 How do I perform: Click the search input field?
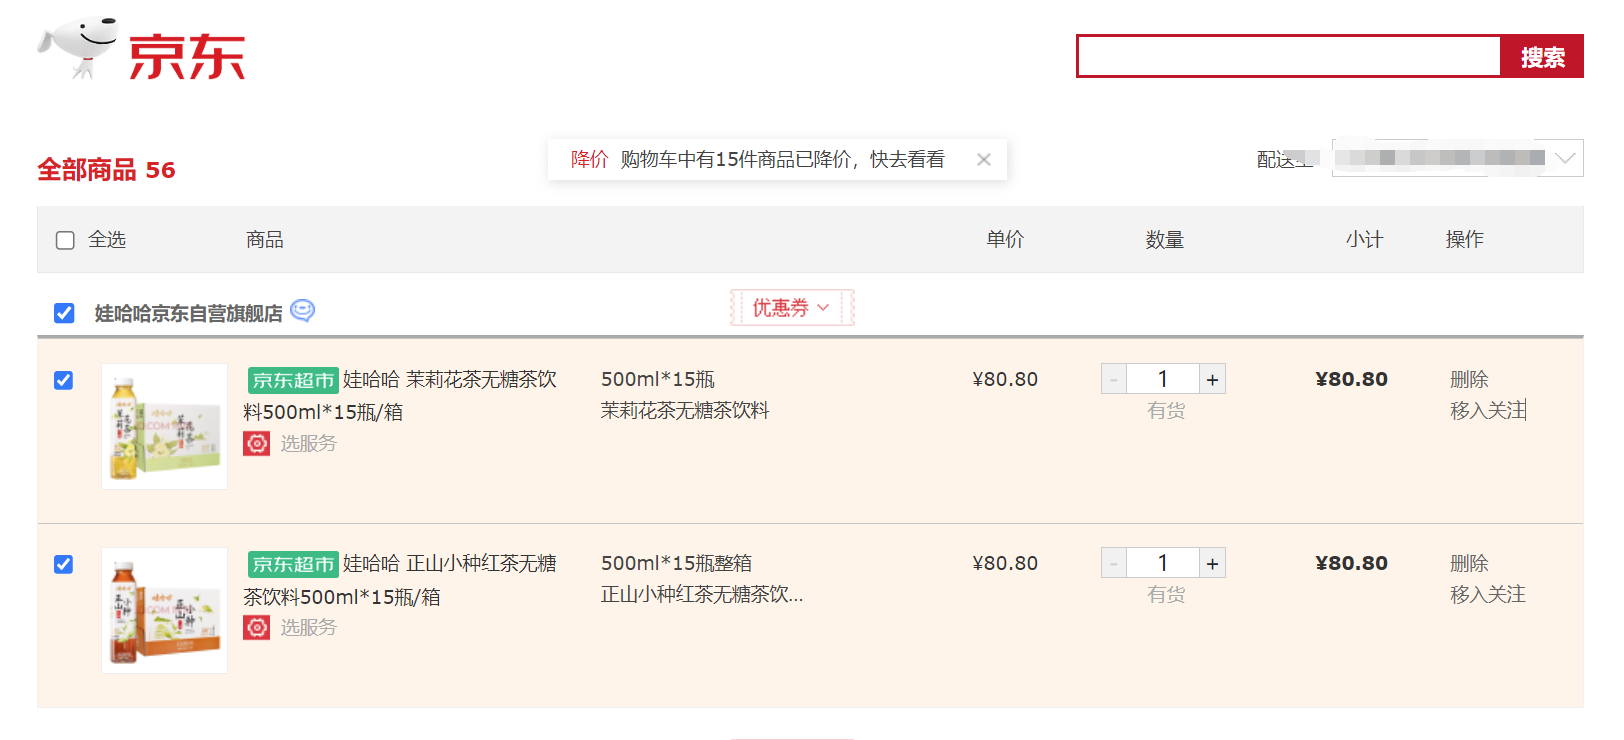[1289, 56]
